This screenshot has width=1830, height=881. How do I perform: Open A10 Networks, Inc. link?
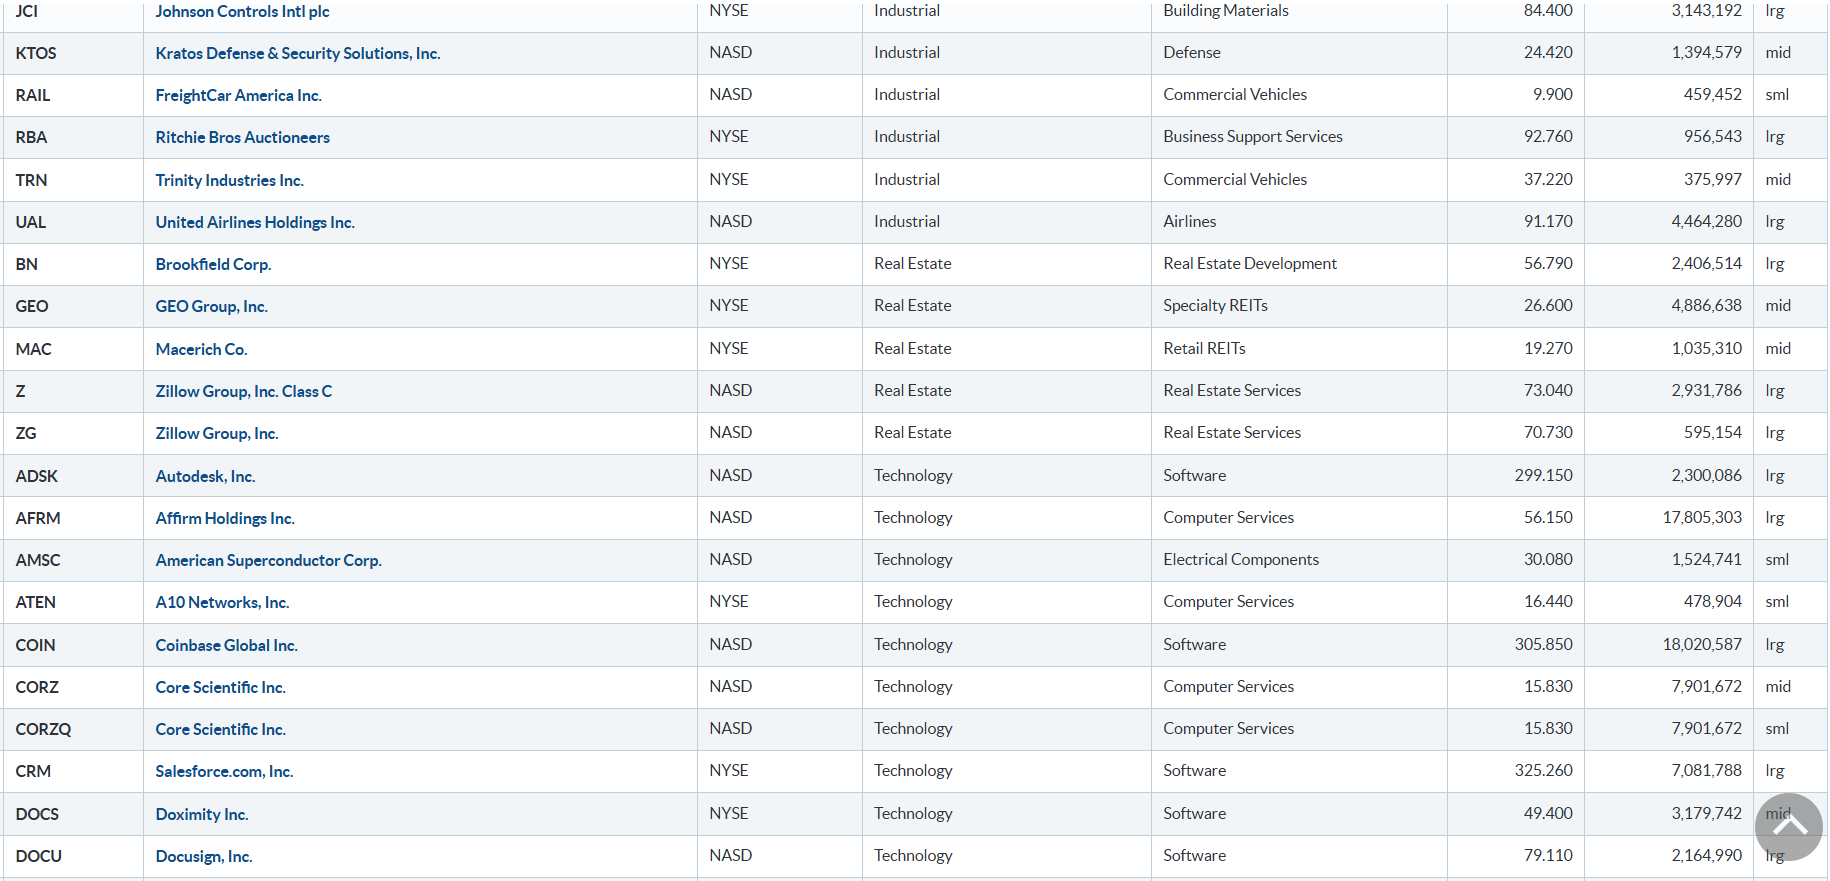[223, 602]
